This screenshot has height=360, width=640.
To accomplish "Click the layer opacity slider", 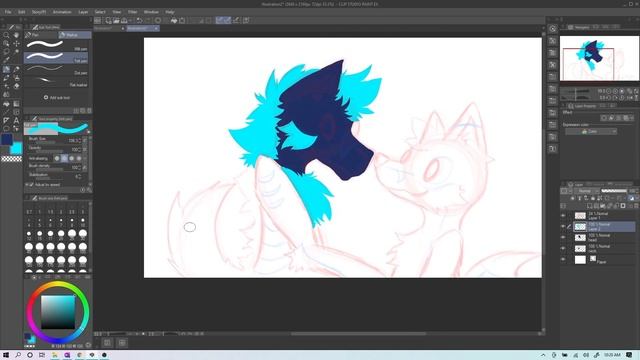I will (x=614, y=191).
